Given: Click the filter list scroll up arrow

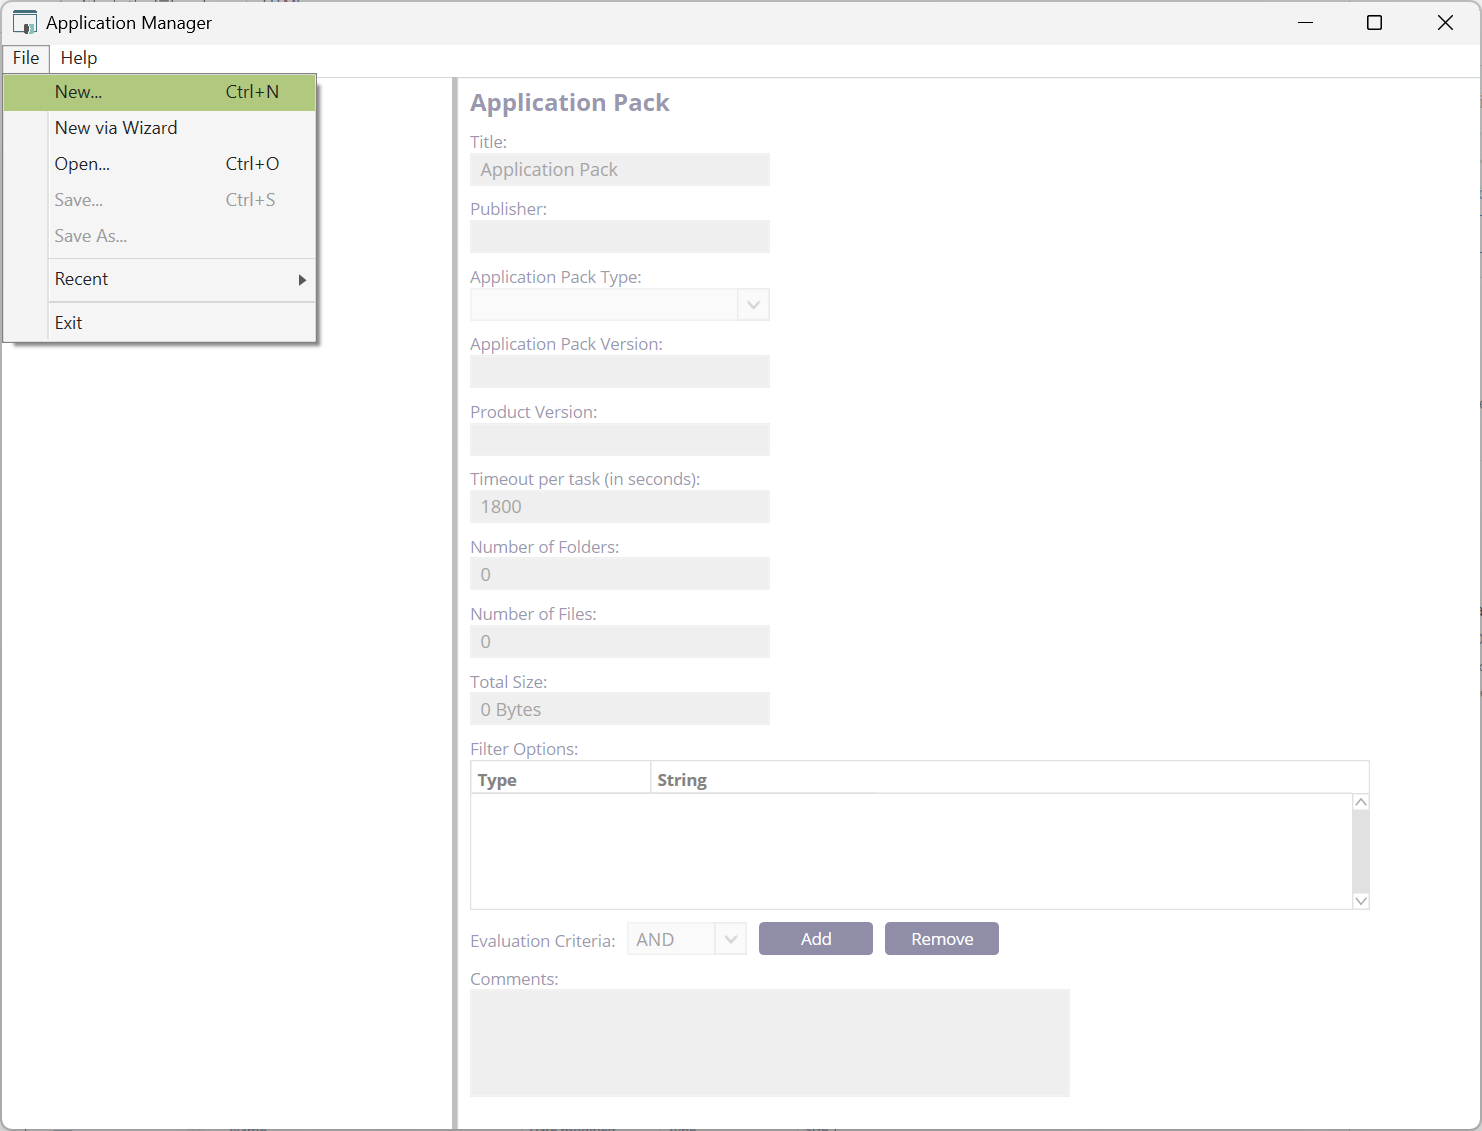Looking at the screenshot, I should click(1360, 803).
